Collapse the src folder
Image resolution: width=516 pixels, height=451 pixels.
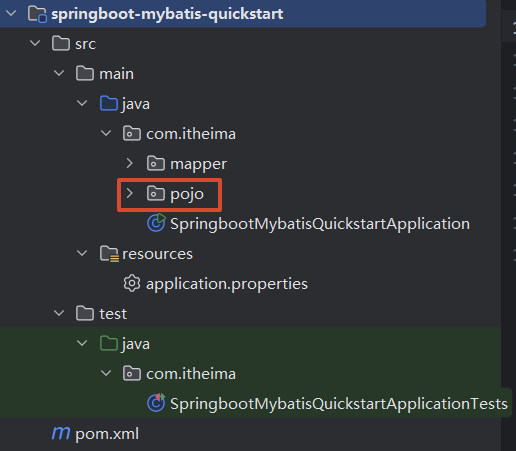[35, 43]
